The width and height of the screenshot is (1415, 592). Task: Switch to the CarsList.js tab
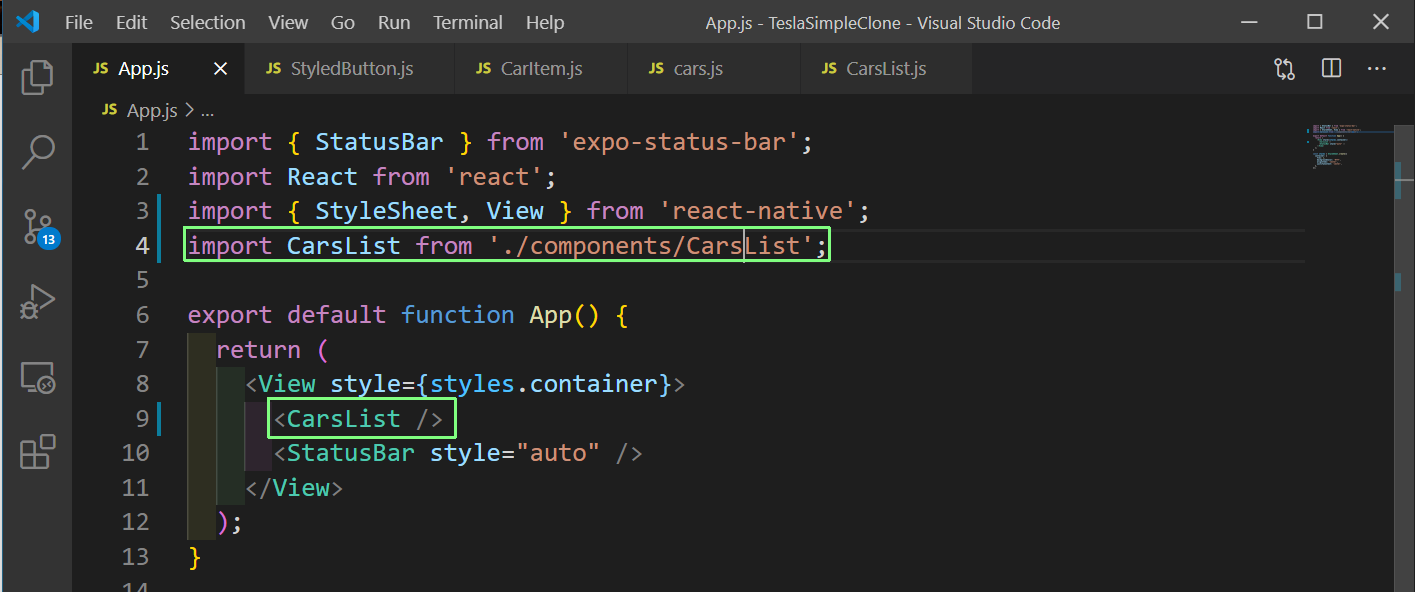885,69
